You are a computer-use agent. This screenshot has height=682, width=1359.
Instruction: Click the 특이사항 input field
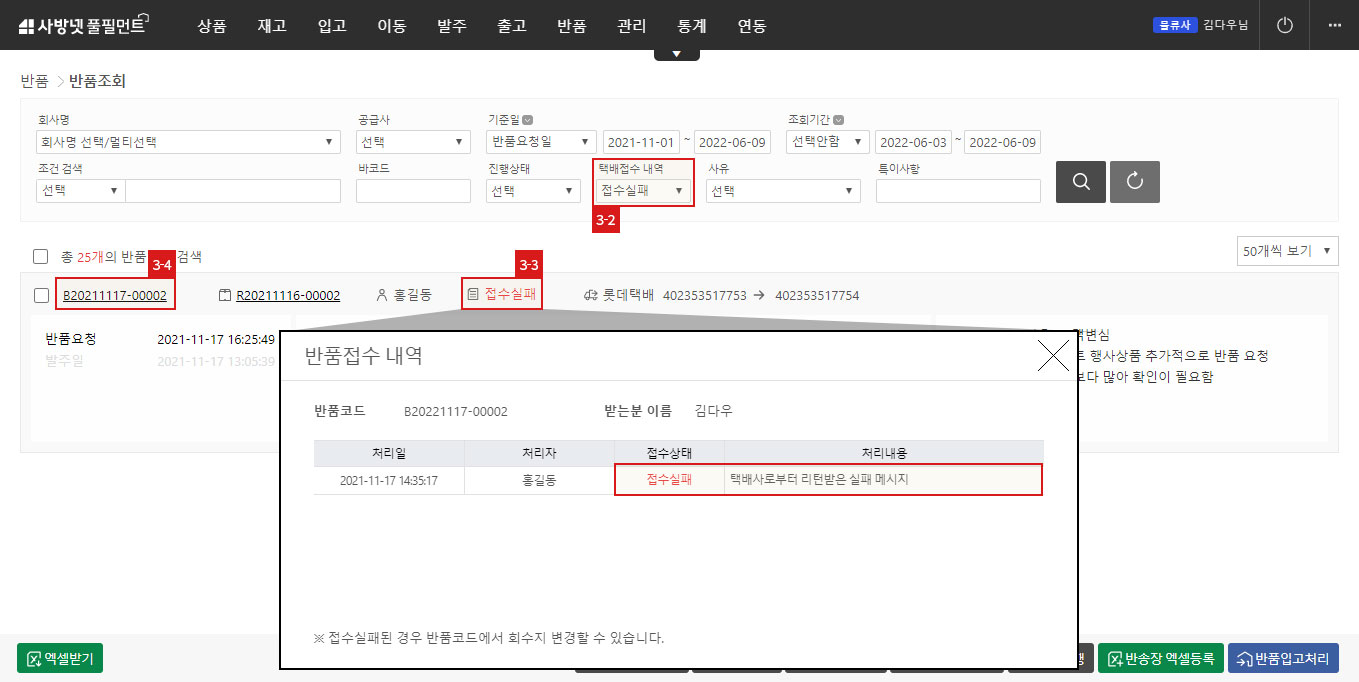957,189
